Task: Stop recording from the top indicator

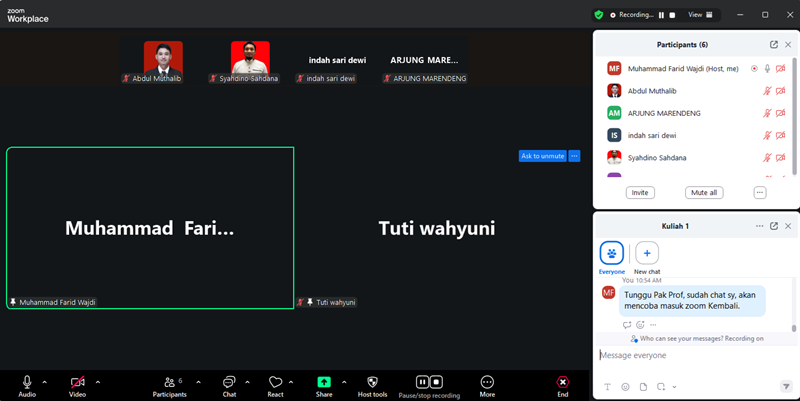Action: (672, 15)
